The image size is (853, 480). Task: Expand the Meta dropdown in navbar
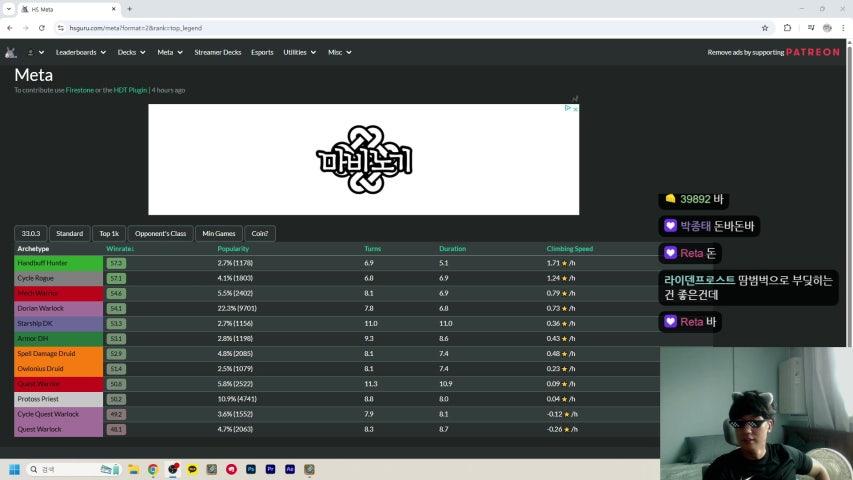[170, 52]
